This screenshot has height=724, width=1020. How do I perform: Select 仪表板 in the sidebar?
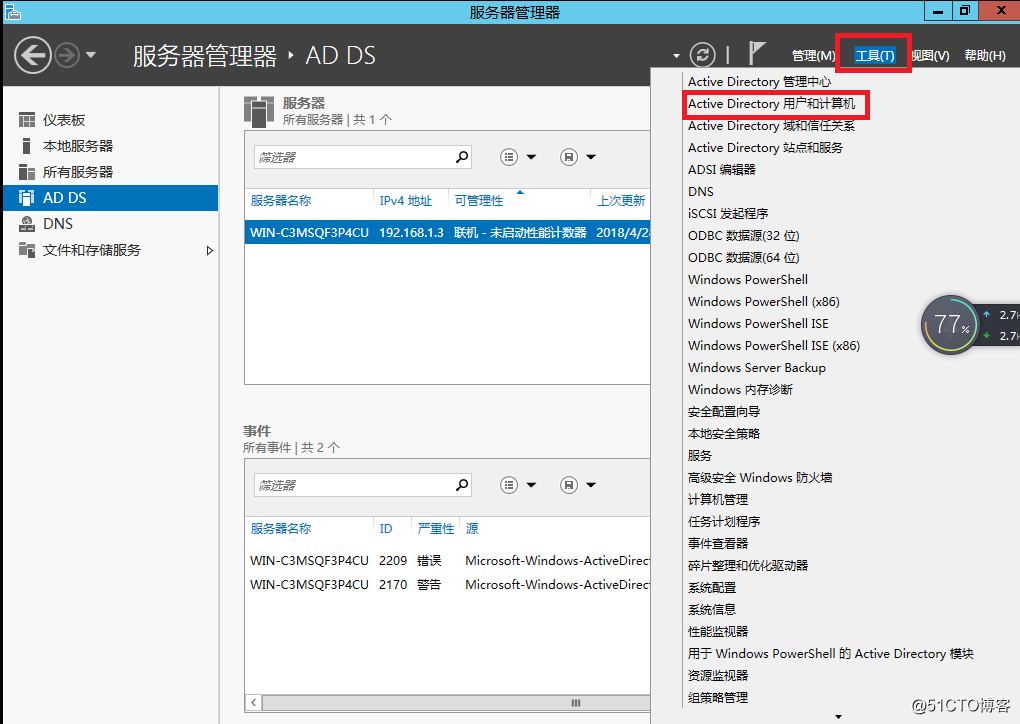pyautogui.click(x=111, y=120)
